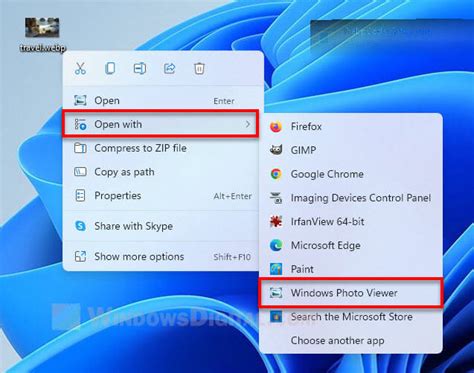
Task: Click the Delete trash icon
Action: [199, 69]
